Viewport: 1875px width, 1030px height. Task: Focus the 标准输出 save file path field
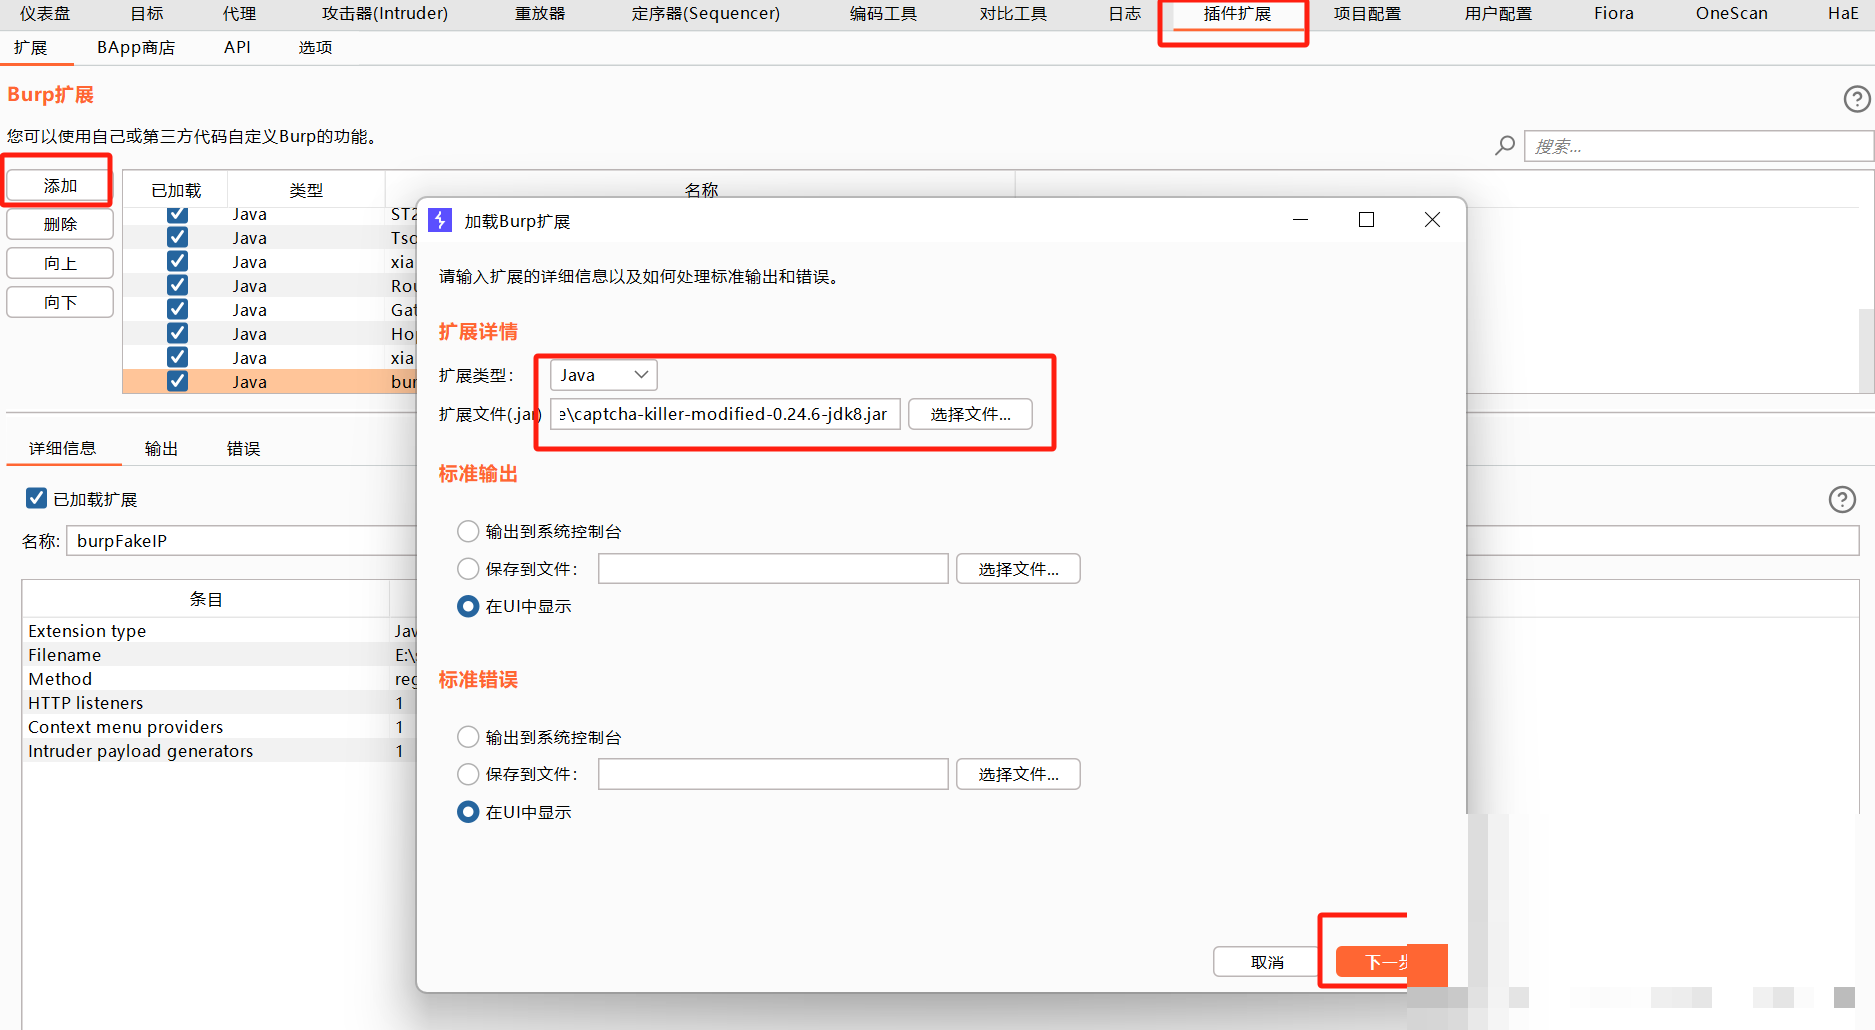tap(773, 569)
